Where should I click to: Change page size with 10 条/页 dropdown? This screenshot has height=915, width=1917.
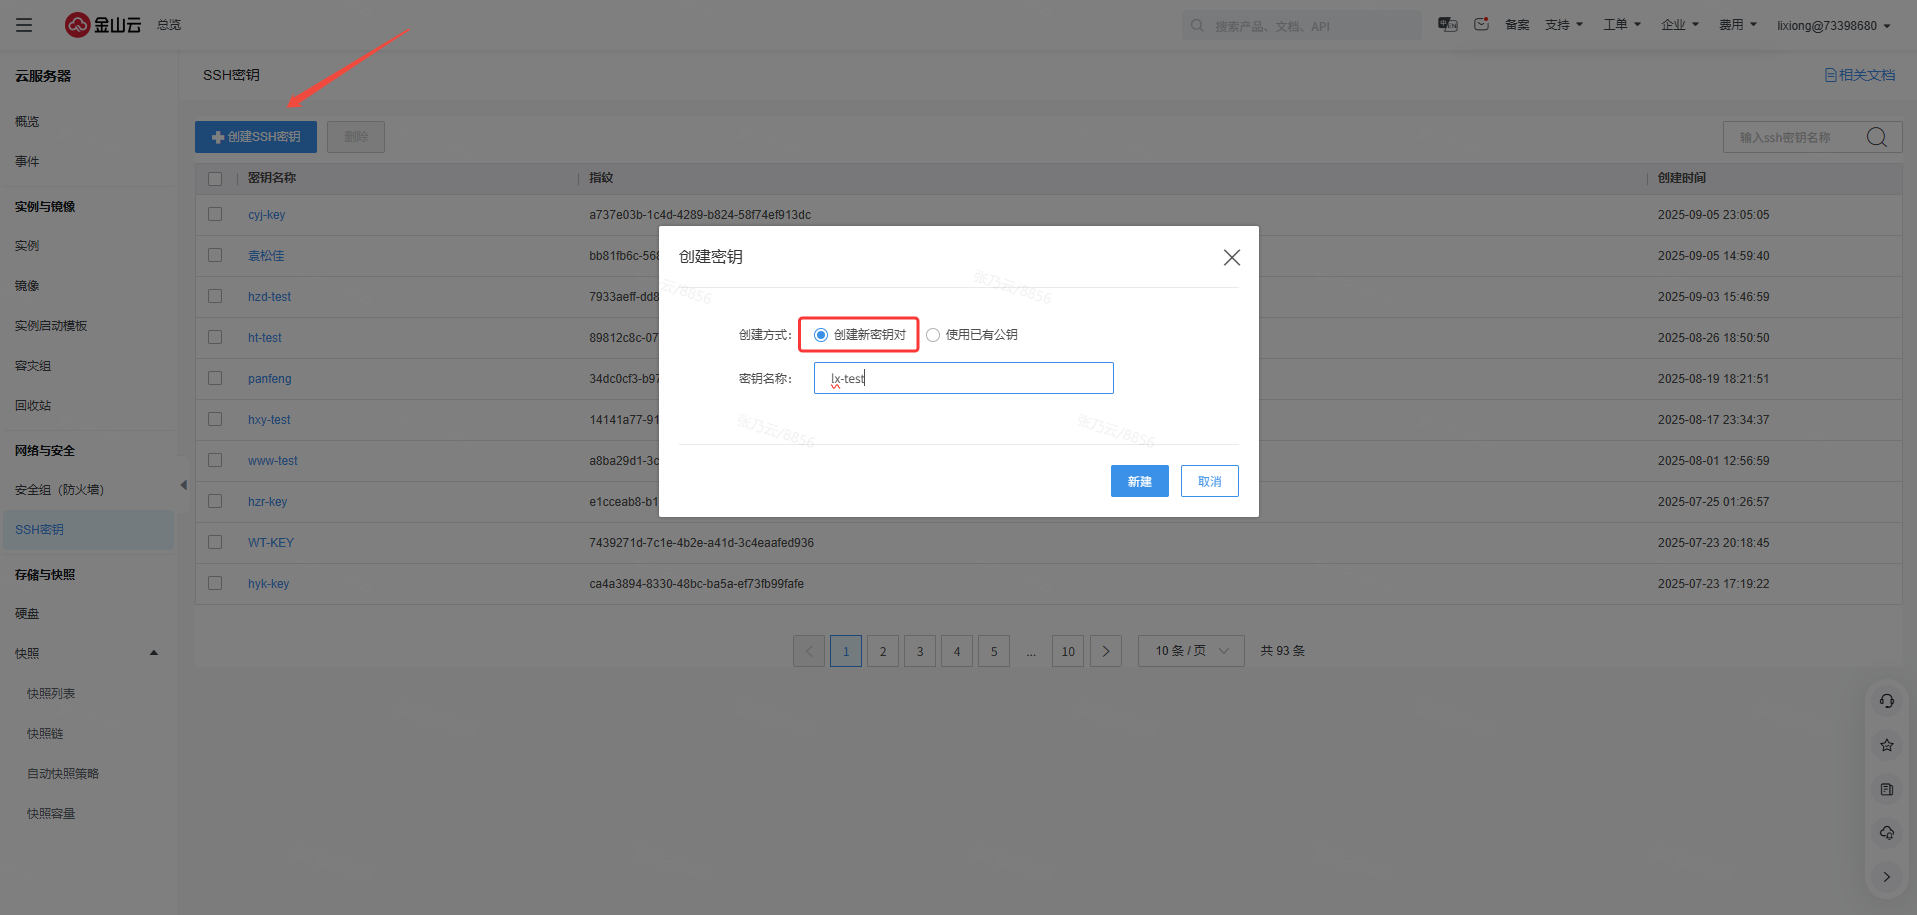coord(1191,651)
